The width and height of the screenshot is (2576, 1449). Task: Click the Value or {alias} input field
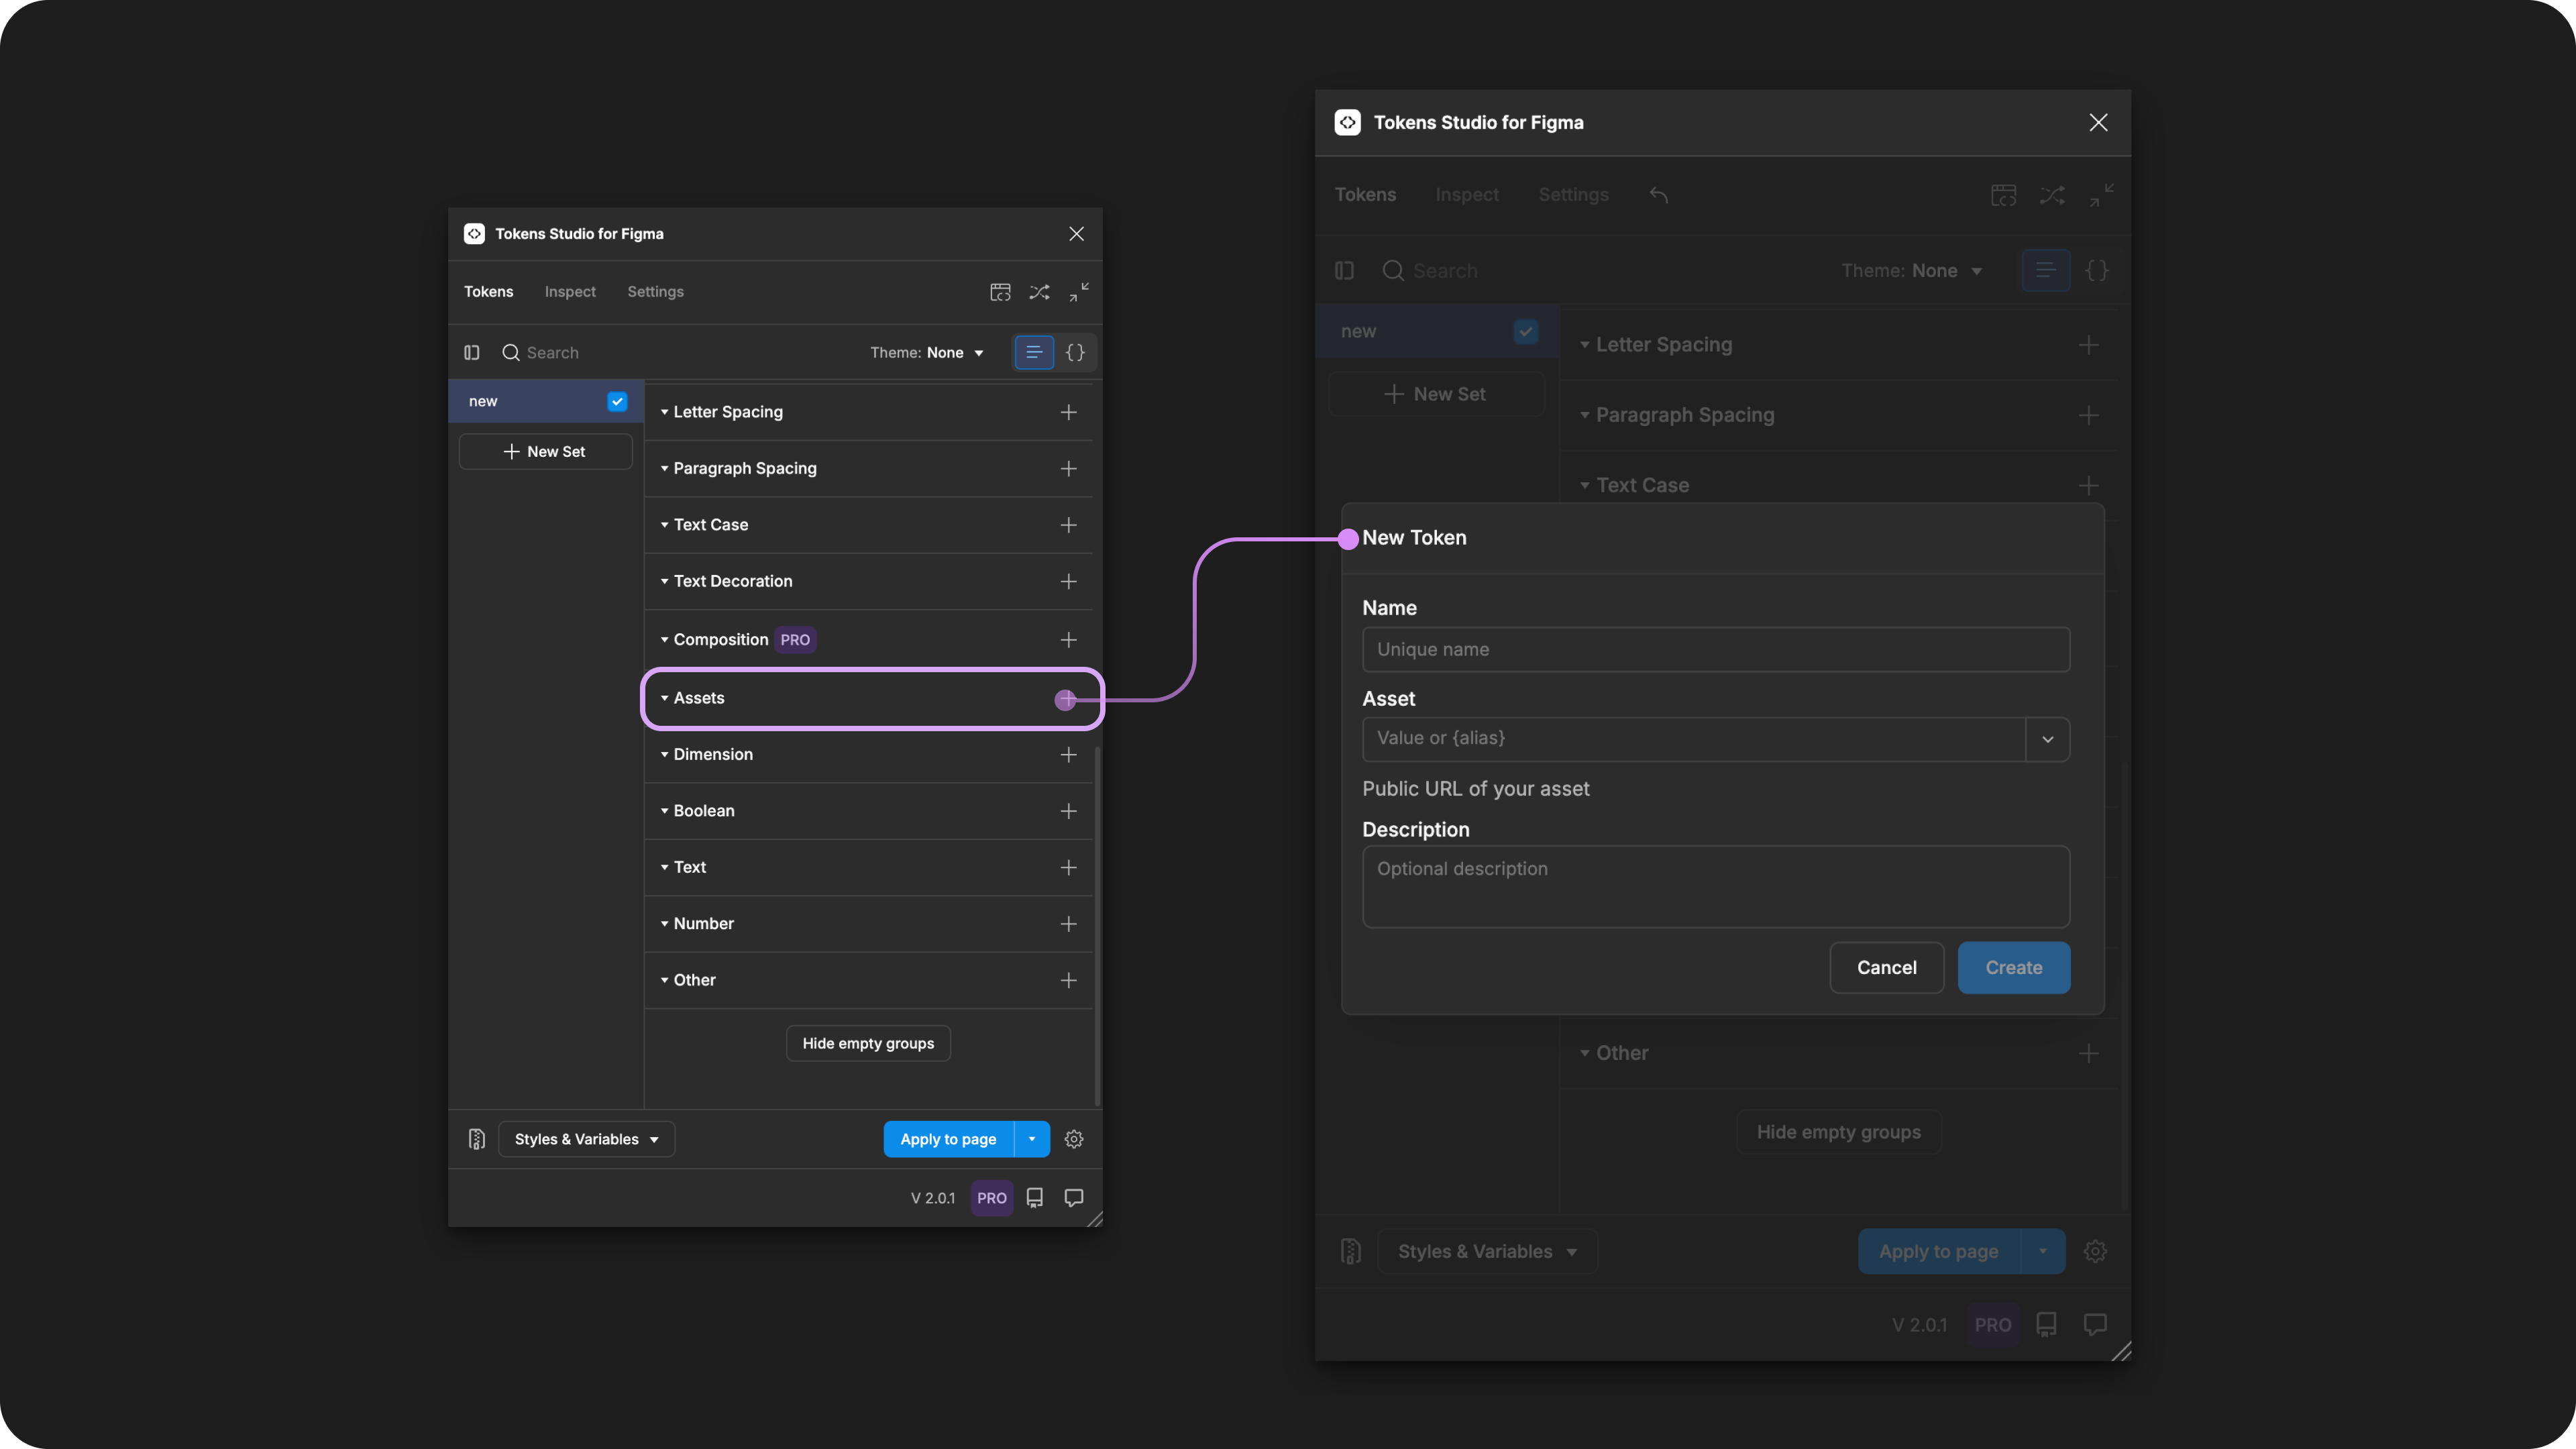tap(1693, 739)
